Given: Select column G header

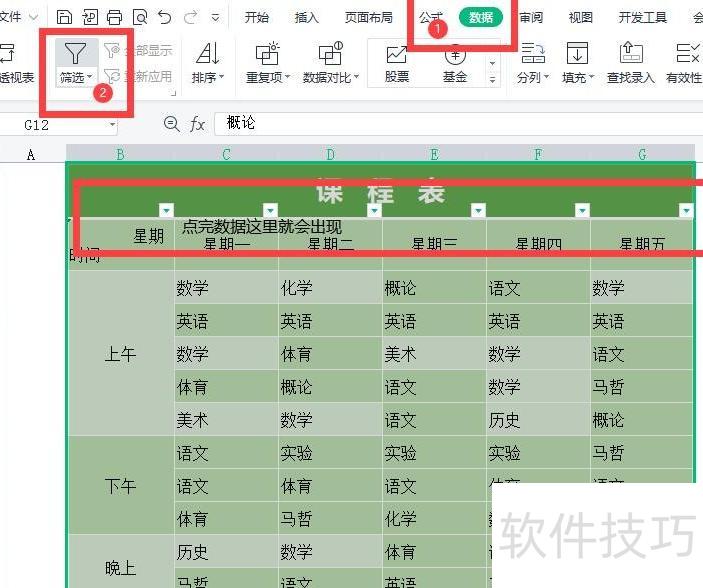Looking at the screenshot, I should (642, 155).
